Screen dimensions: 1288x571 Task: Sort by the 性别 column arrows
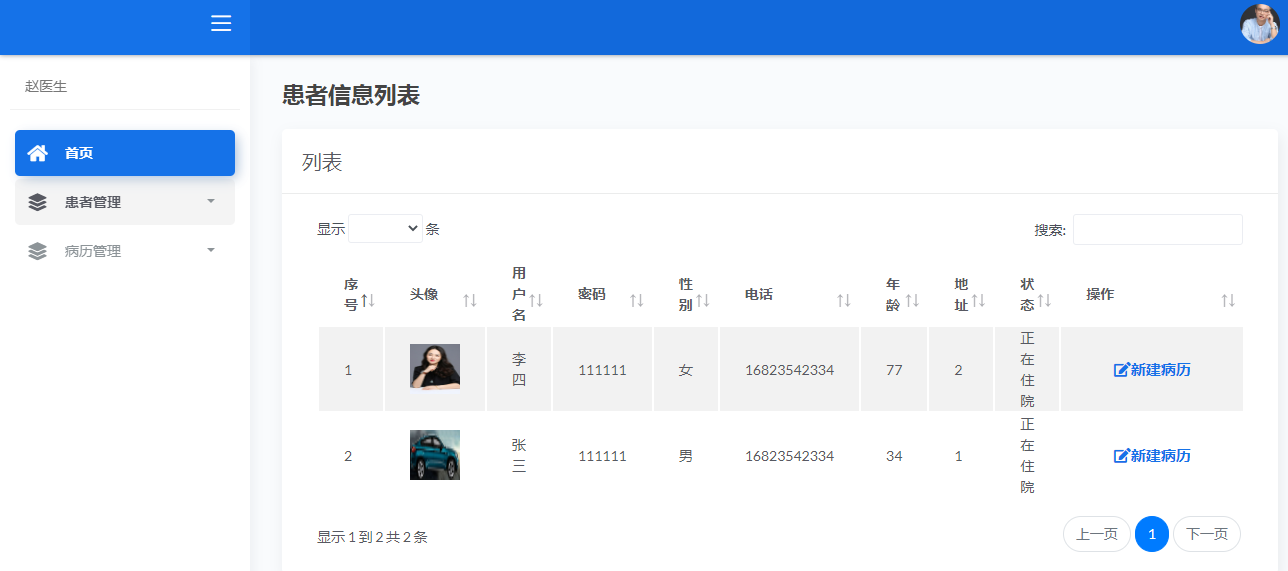(x=703, y=301)
